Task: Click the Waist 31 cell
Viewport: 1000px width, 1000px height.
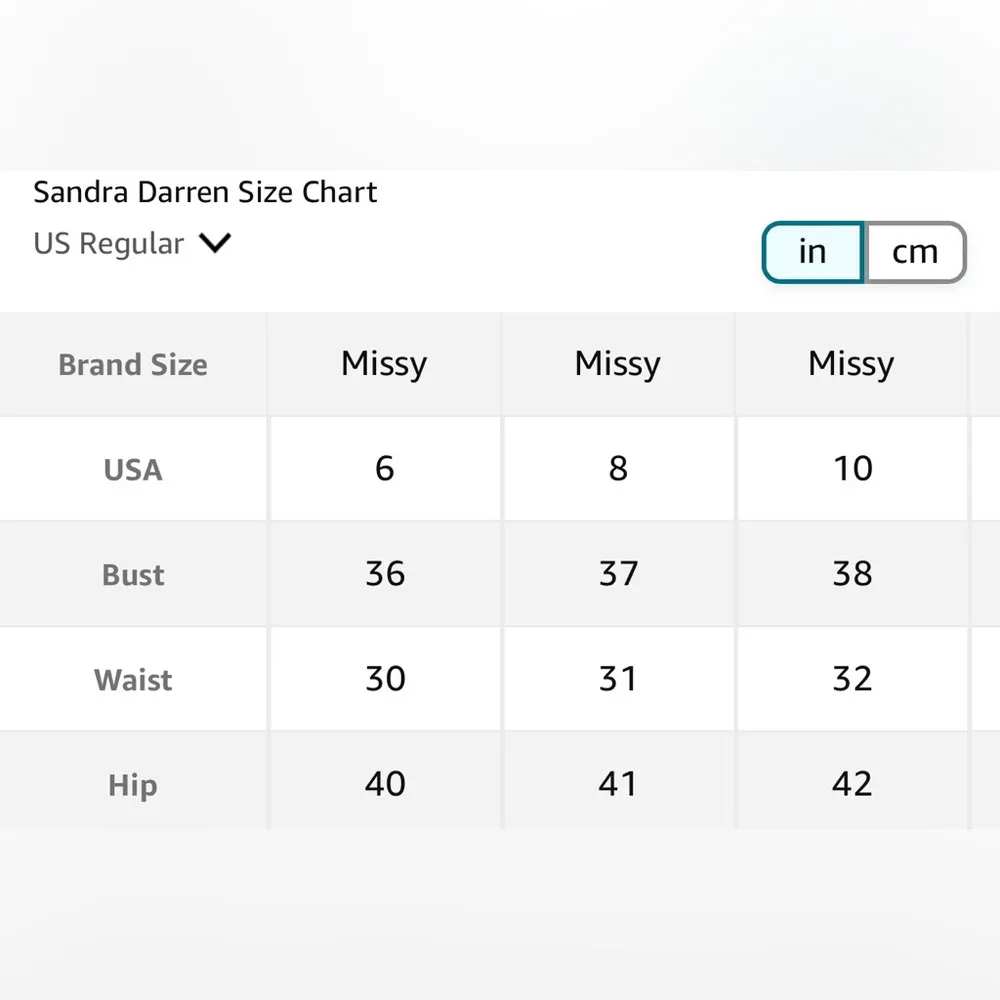Action: pos(618,679)
